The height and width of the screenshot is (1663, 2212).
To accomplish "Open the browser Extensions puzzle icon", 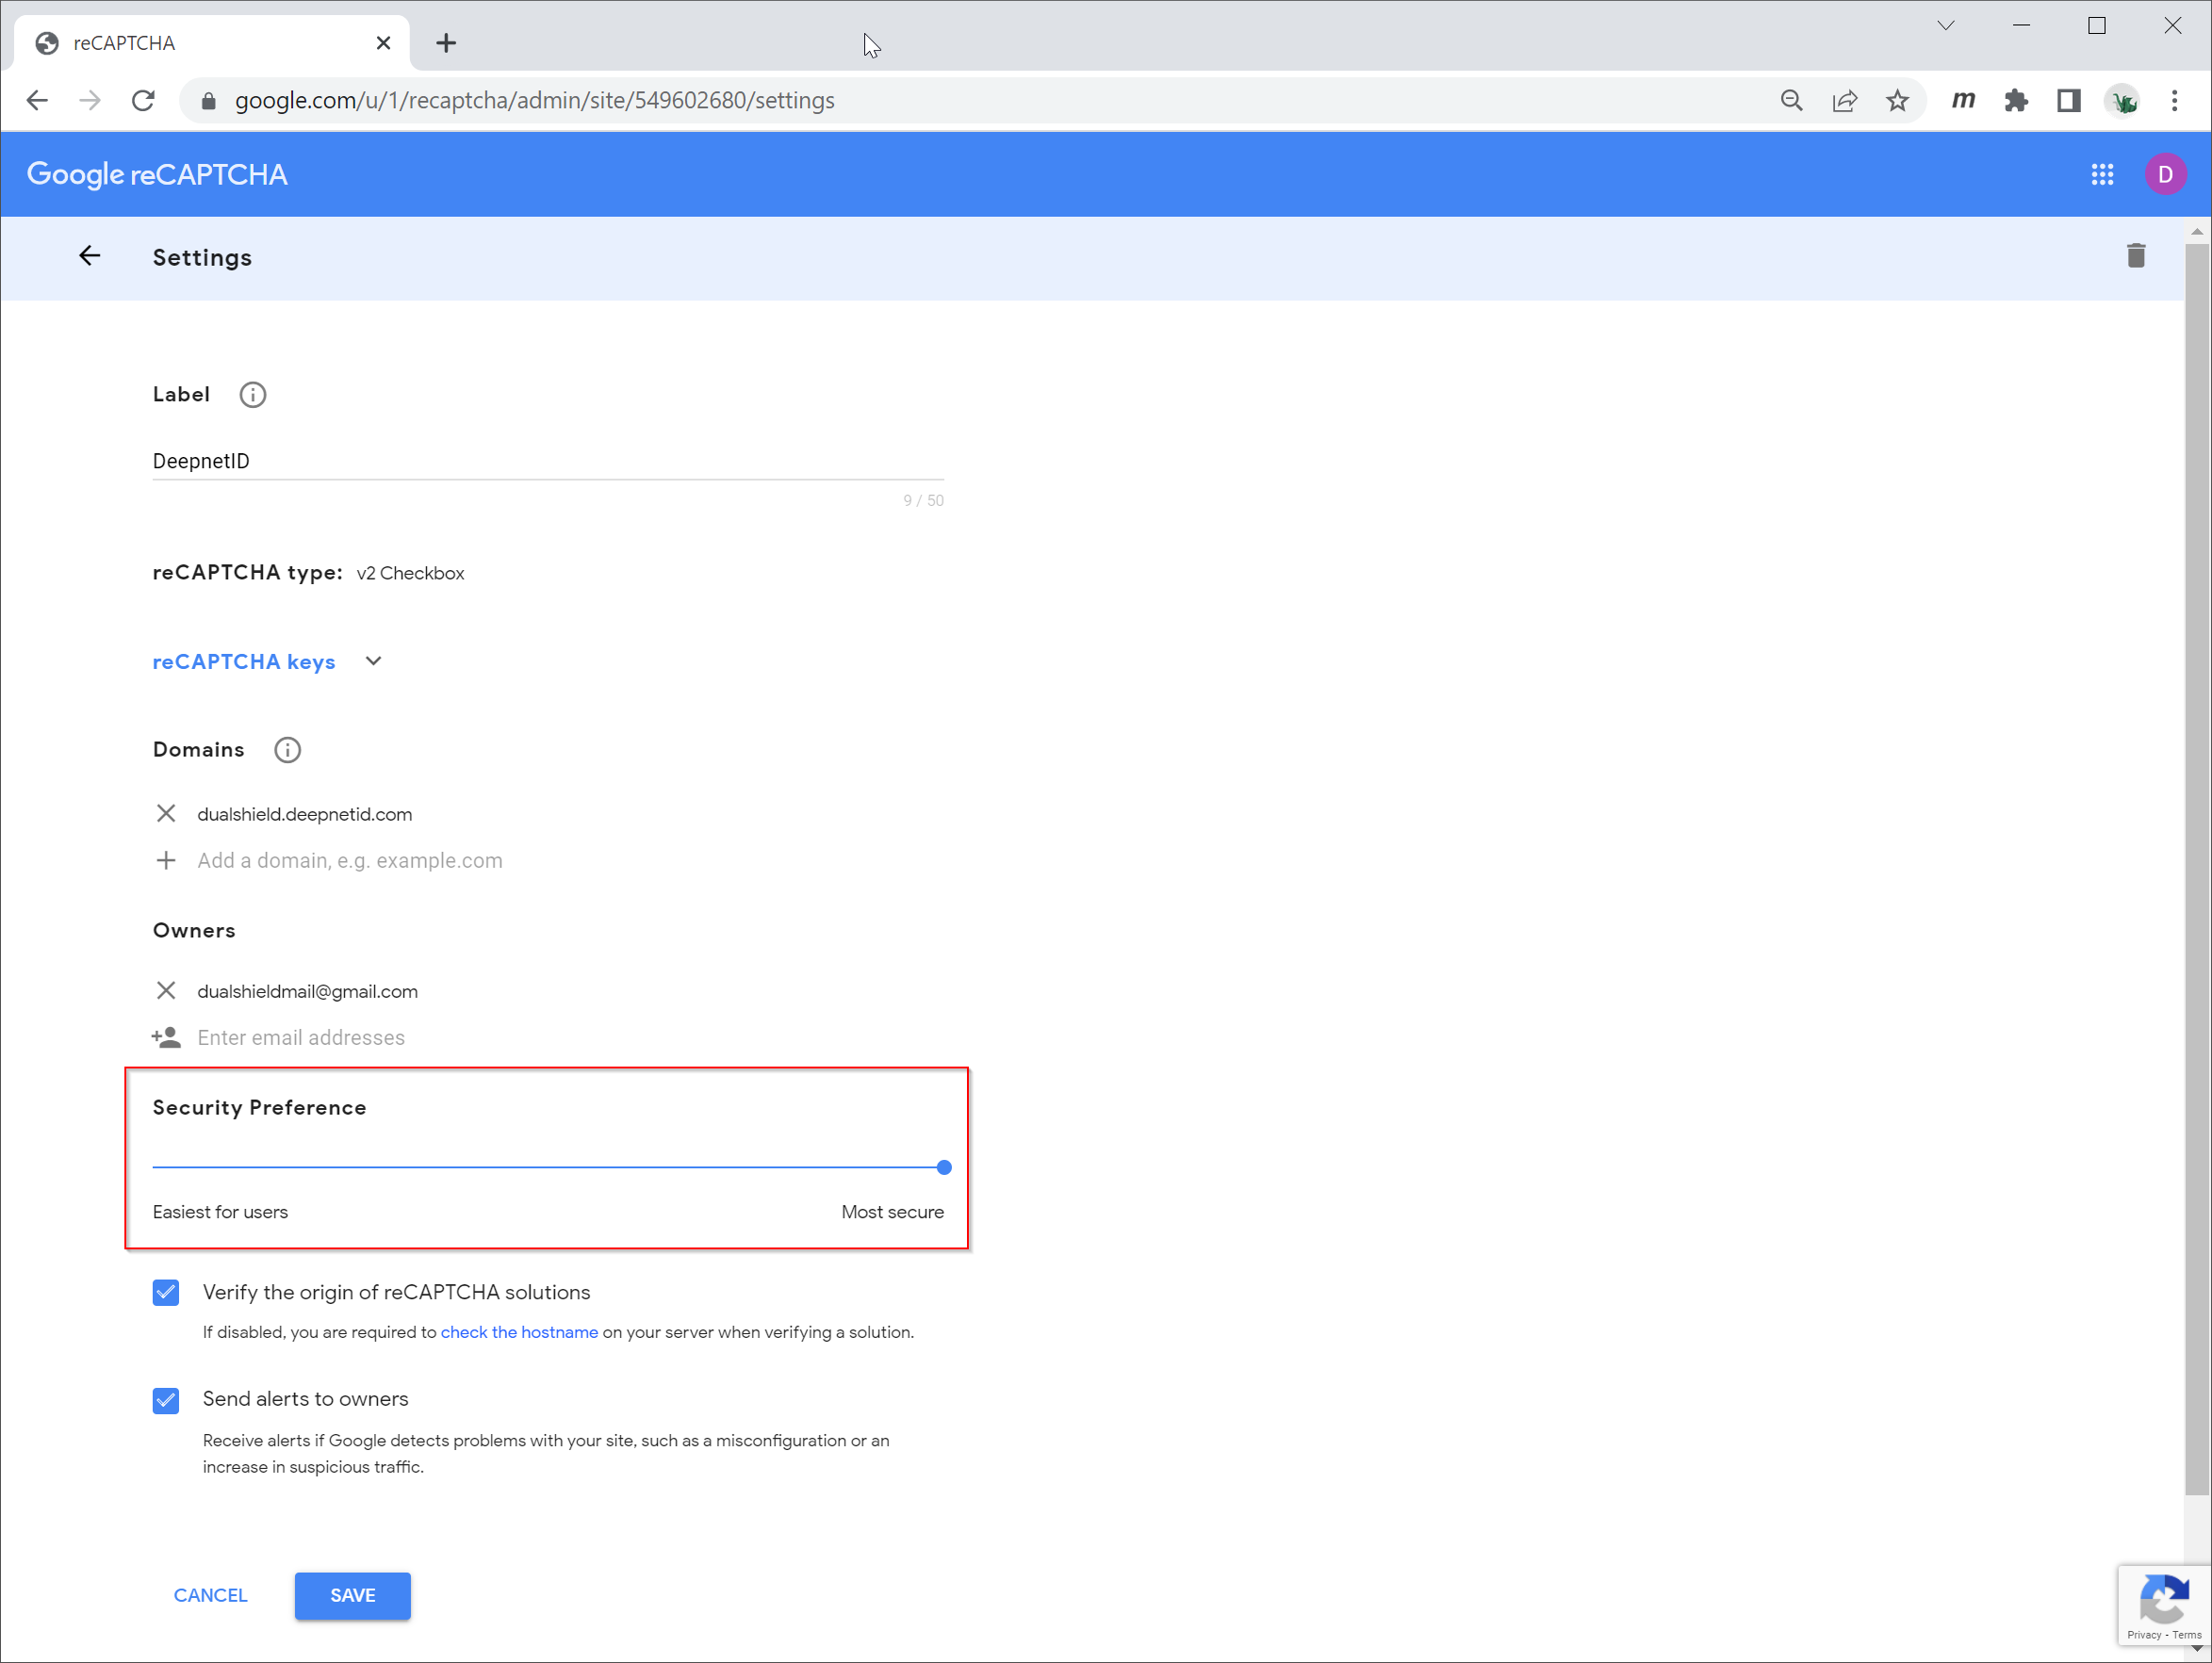I will (2015, 100).
